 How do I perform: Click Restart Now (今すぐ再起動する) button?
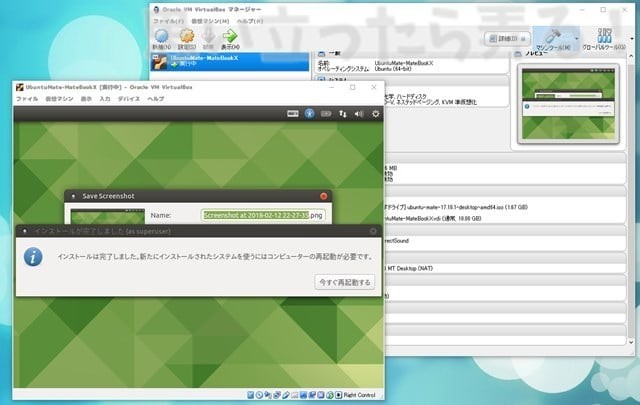pyautogui.click(x=344, y=282)
